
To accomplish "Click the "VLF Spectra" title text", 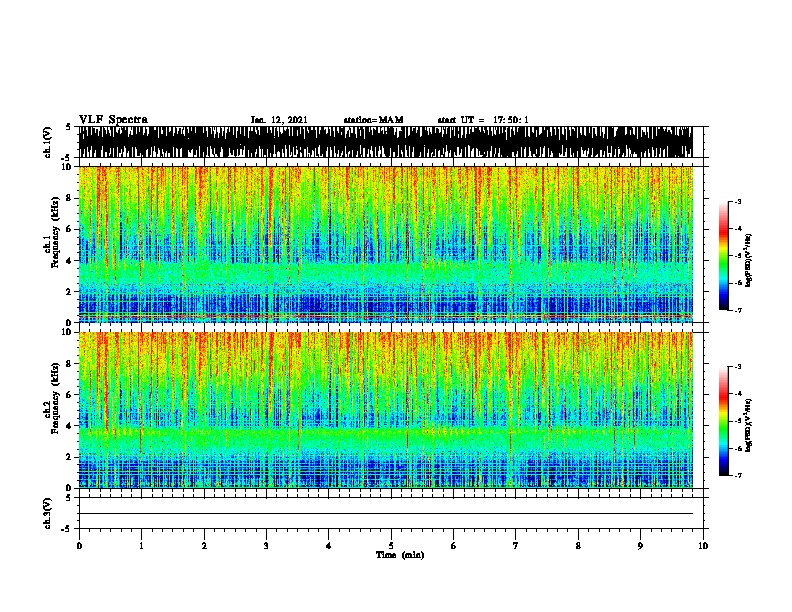I will tap(113, 120).
